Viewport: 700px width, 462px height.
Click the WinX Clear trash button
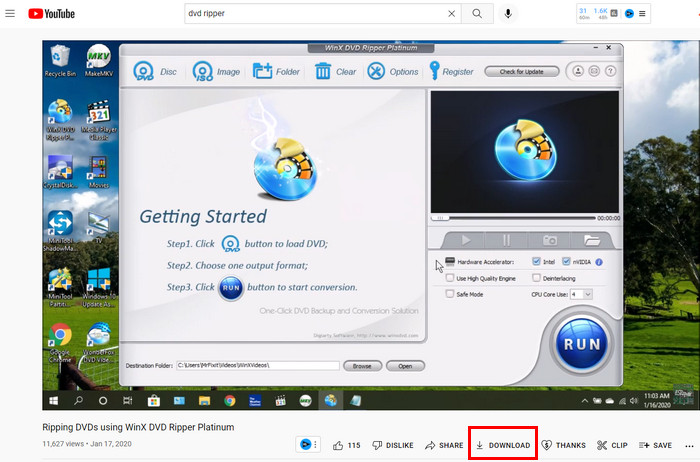335,71
